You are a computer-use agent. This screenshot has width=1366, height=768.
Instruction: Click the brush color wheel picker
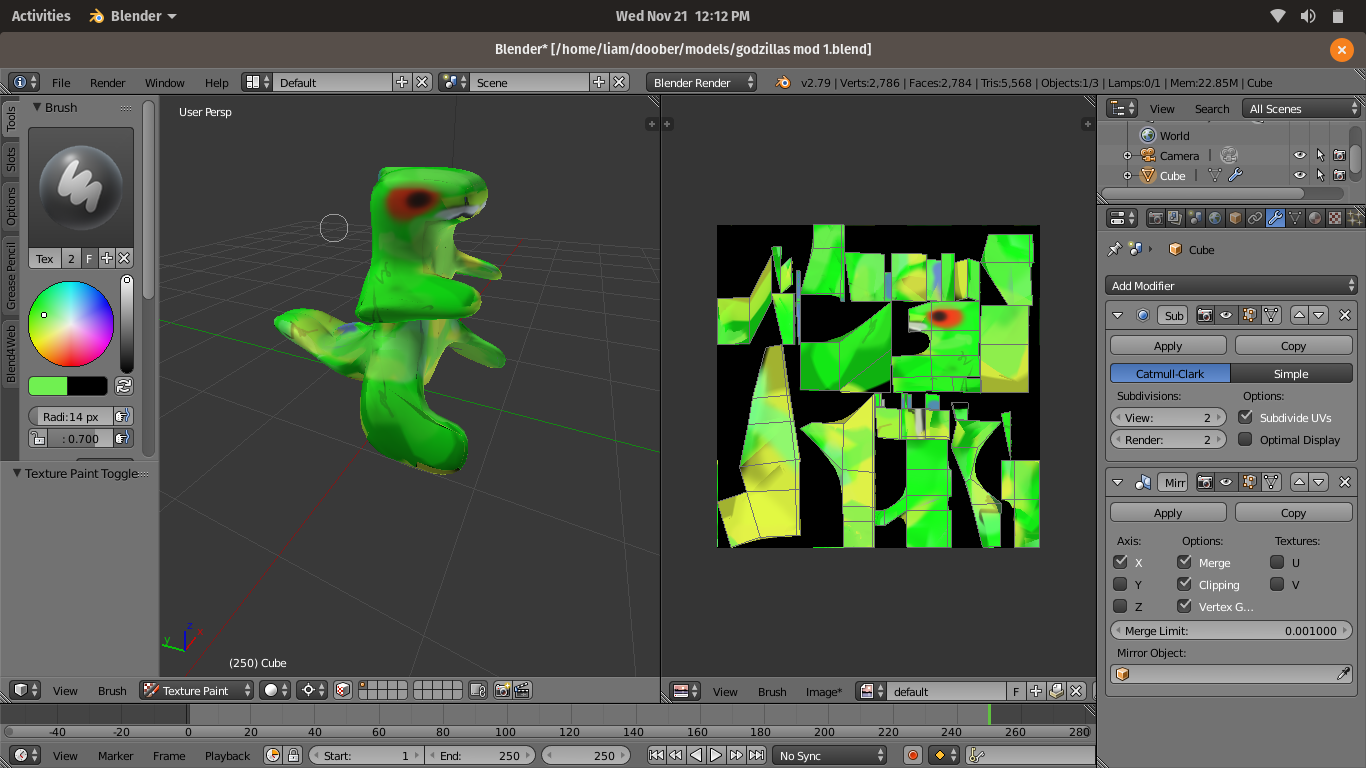71,324
